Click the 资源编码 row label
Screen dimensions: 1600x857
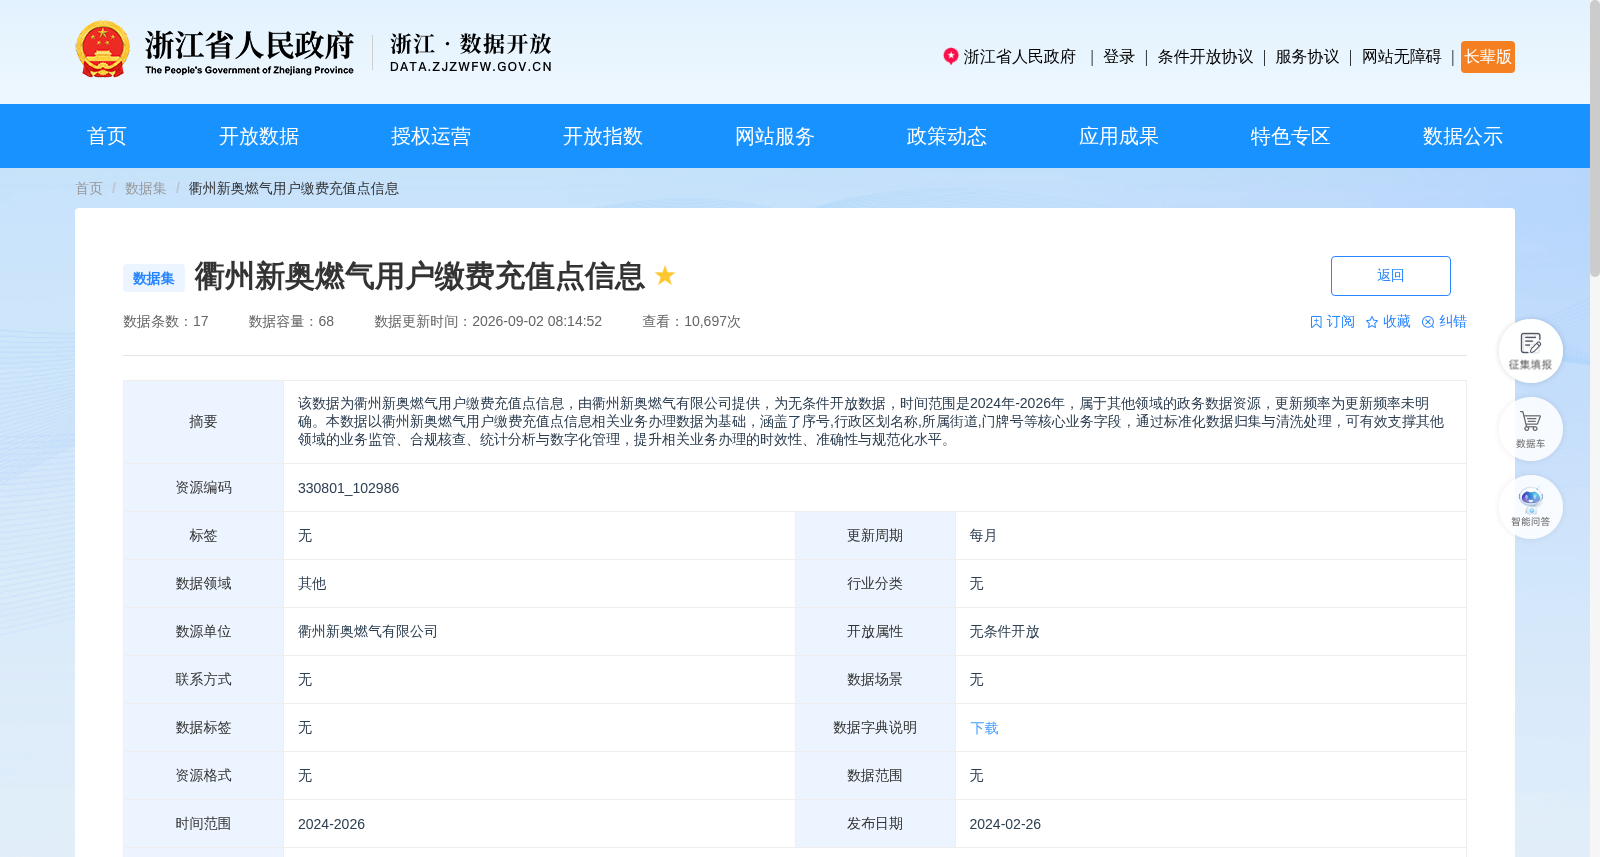pos(203,488)
